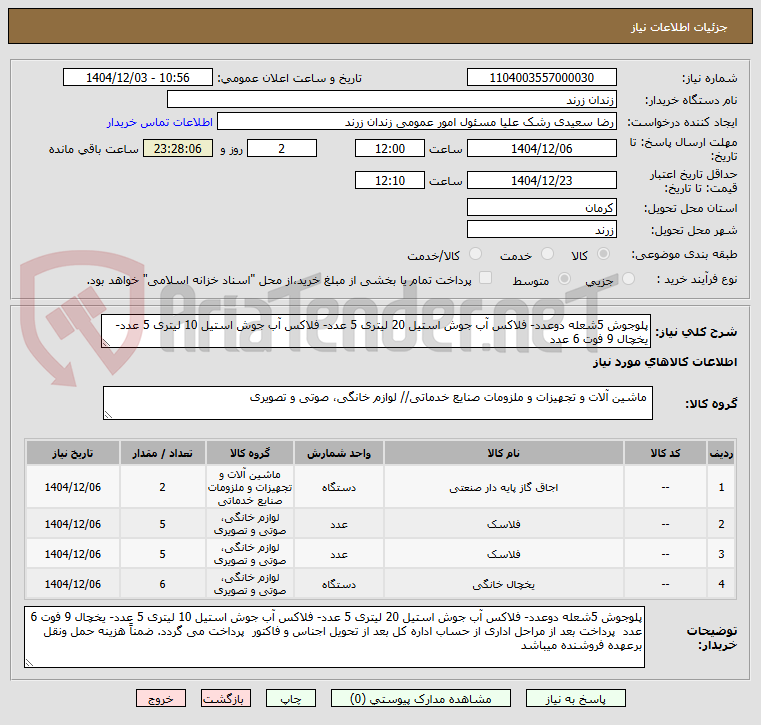The height and width of the screenshot is (725, 761).
Task: Click the جزئیات اطلاعات نیاز header title
Action: [679, 27]
